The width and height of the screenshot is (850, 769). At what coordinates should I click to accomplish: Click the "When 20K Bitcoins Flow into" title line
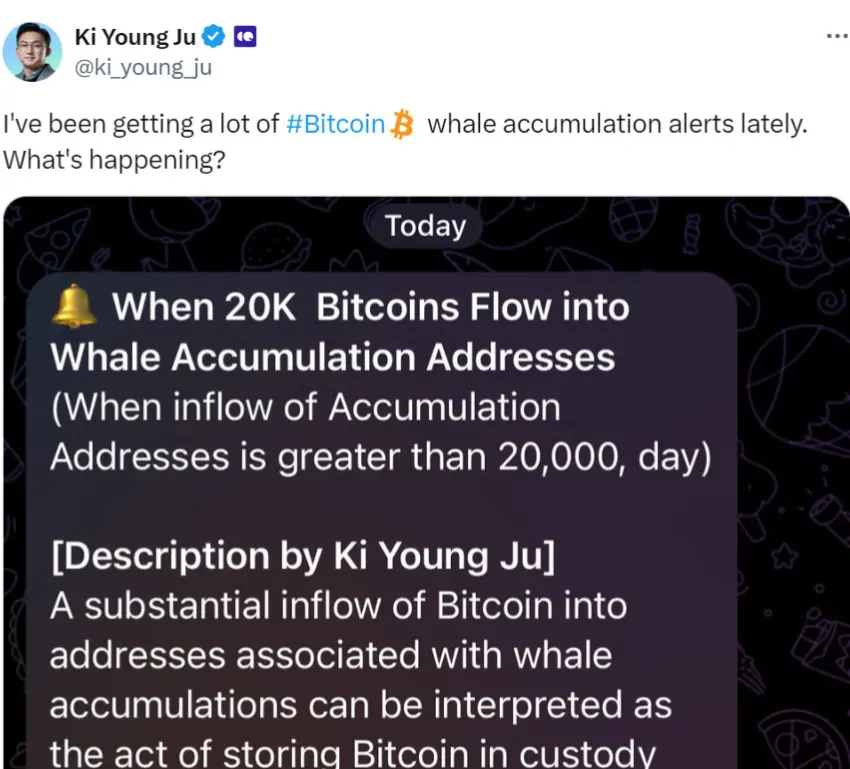point(370,306)
